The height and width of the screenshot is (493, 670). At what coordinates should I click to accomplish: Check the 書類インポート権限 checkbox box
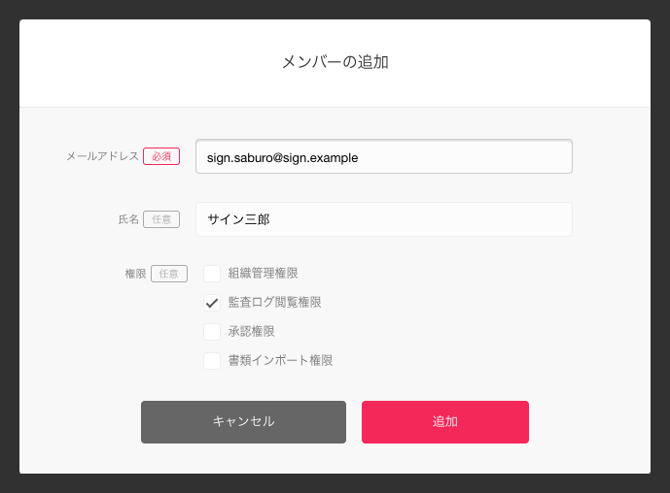(x=212, y=361)
